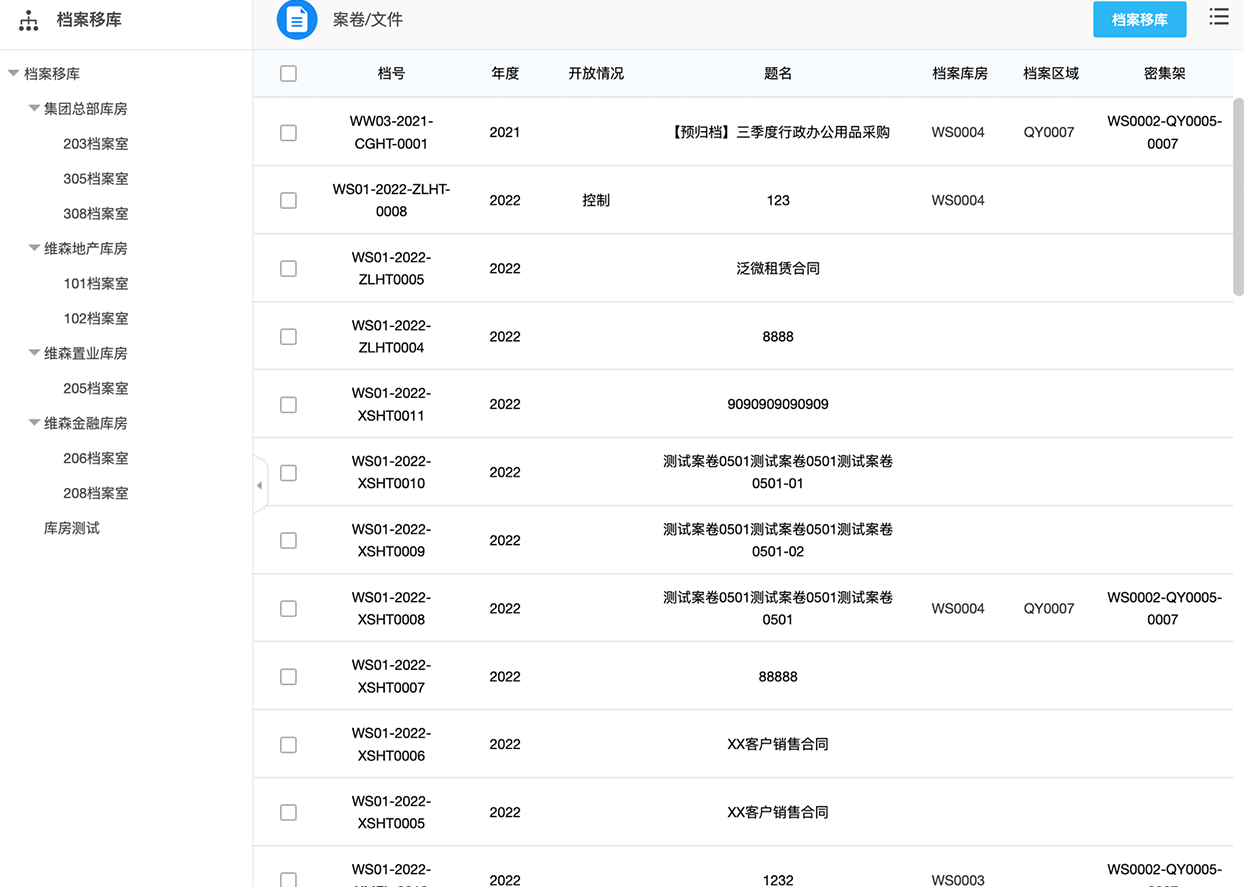This screenshot has height=887, width=1244.
Task: Collapse the 集团总部库房 tree node
Action: [x=34, y=108]
